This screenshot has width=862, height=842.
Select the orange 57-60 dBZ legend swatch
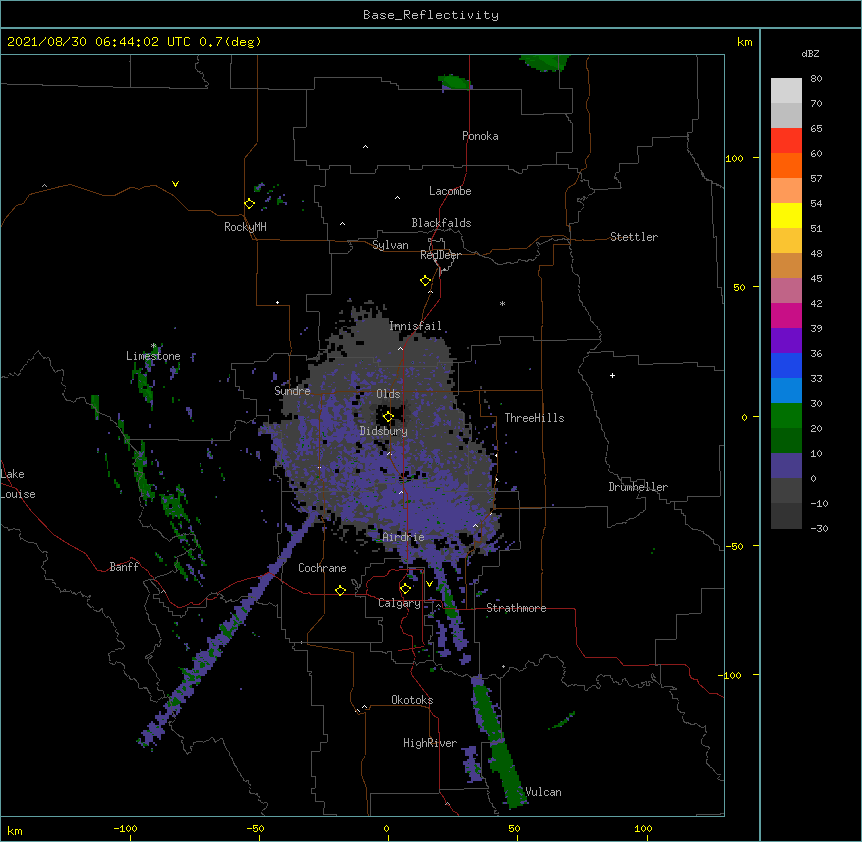(786, 165)
